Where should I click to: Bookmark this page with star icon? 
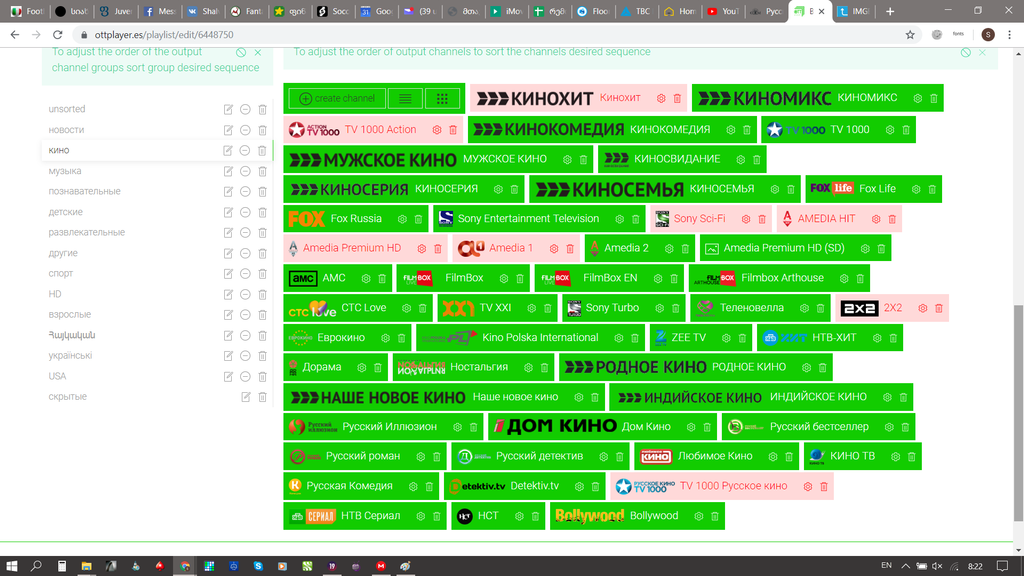[x=910, y=35]
